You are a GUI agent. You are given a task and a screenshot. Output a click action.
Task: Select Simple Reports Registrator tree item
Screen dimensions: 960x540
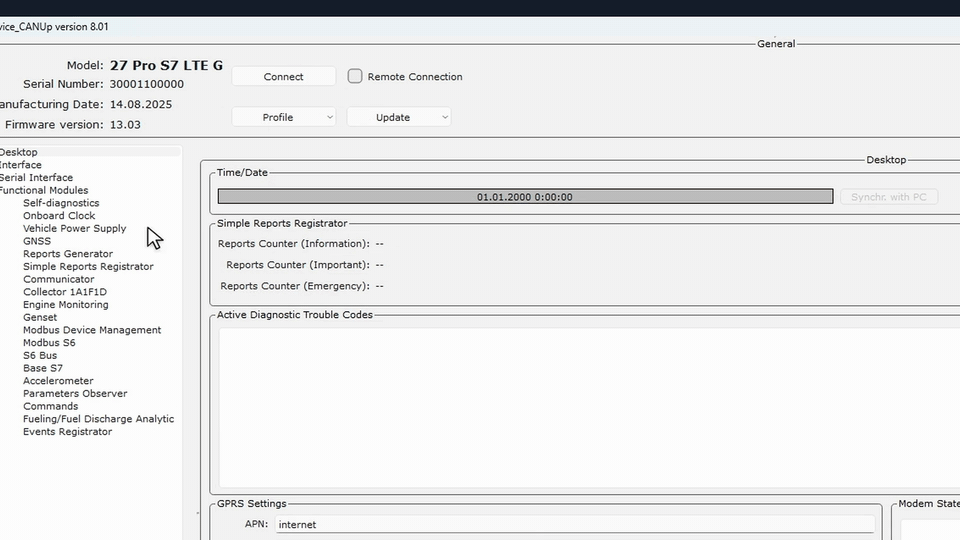(x=88, y=266)
